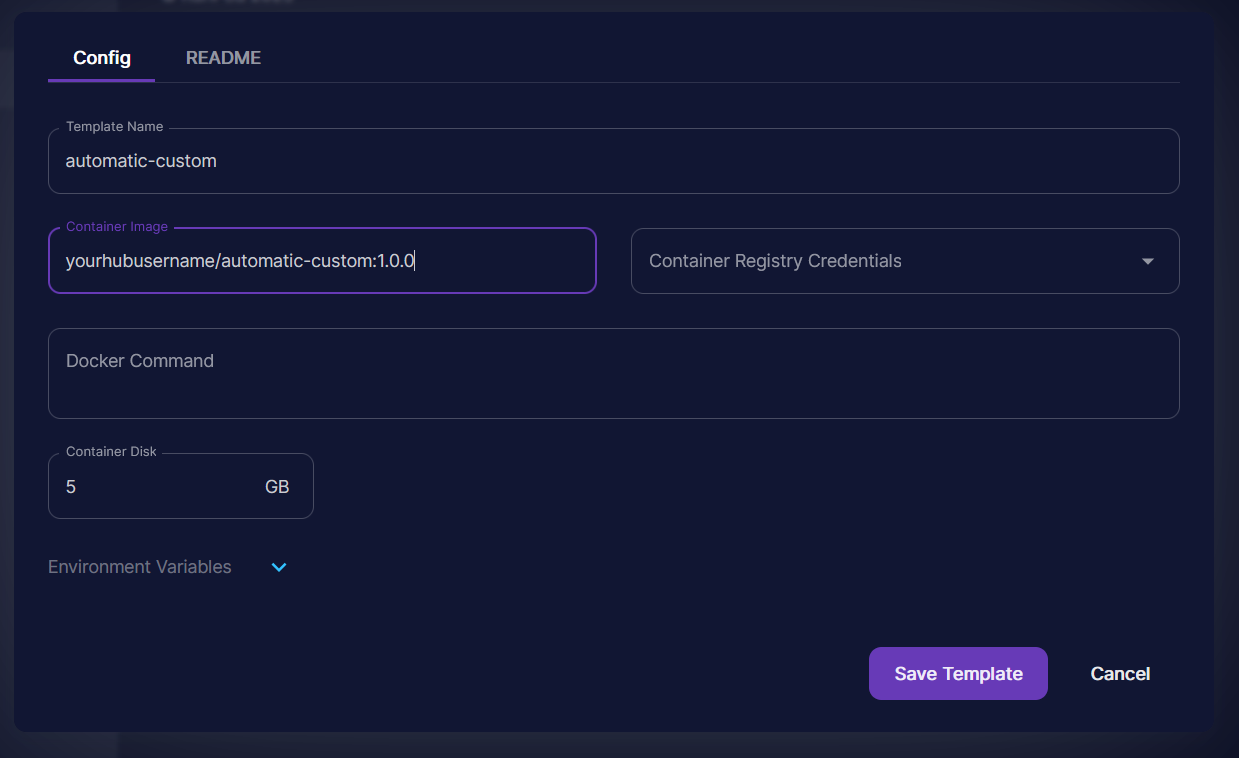Expand the Environment Variables section
The width and height of the screenshot is (1239, 758).
pyautogui.click(x=140, y=567)
